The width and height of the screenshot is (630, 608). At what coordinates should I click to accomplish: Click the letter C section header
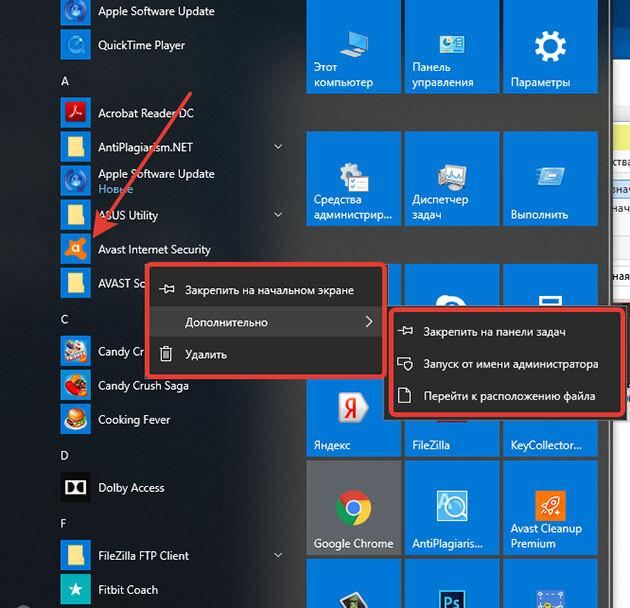tap(65, 319)
